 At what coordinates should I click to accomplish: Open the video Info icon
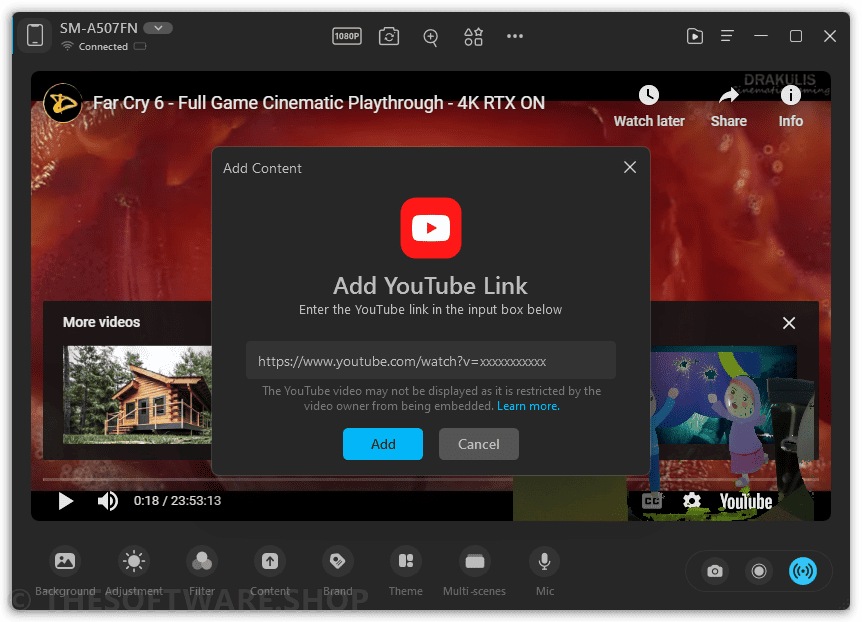[791, 107]
